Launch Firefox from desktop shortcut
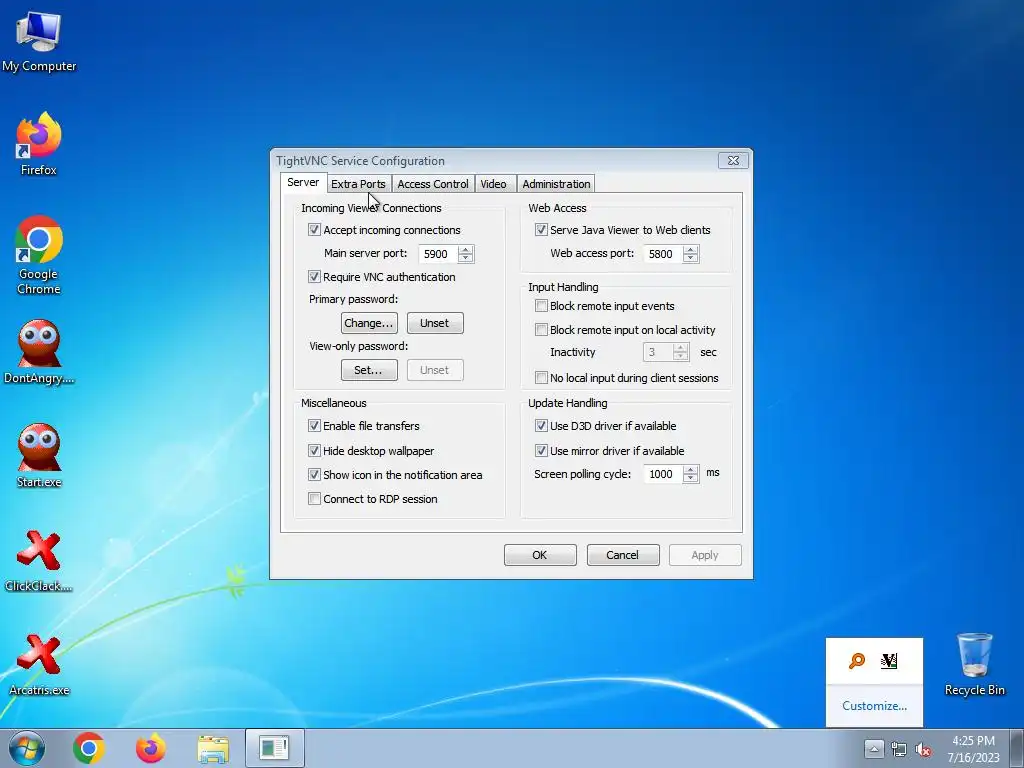1024x768 pixels. pos(39,144)
